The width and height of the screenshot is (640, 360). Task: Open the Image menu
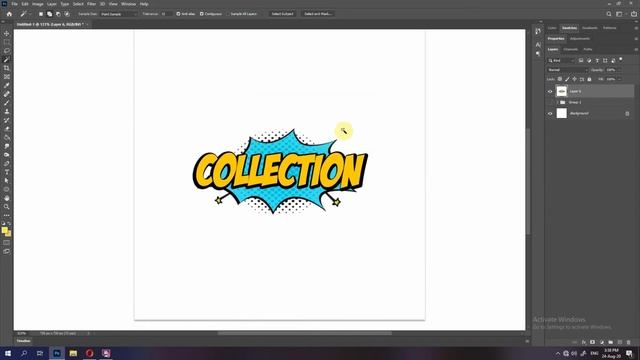(x=38, y=4)
